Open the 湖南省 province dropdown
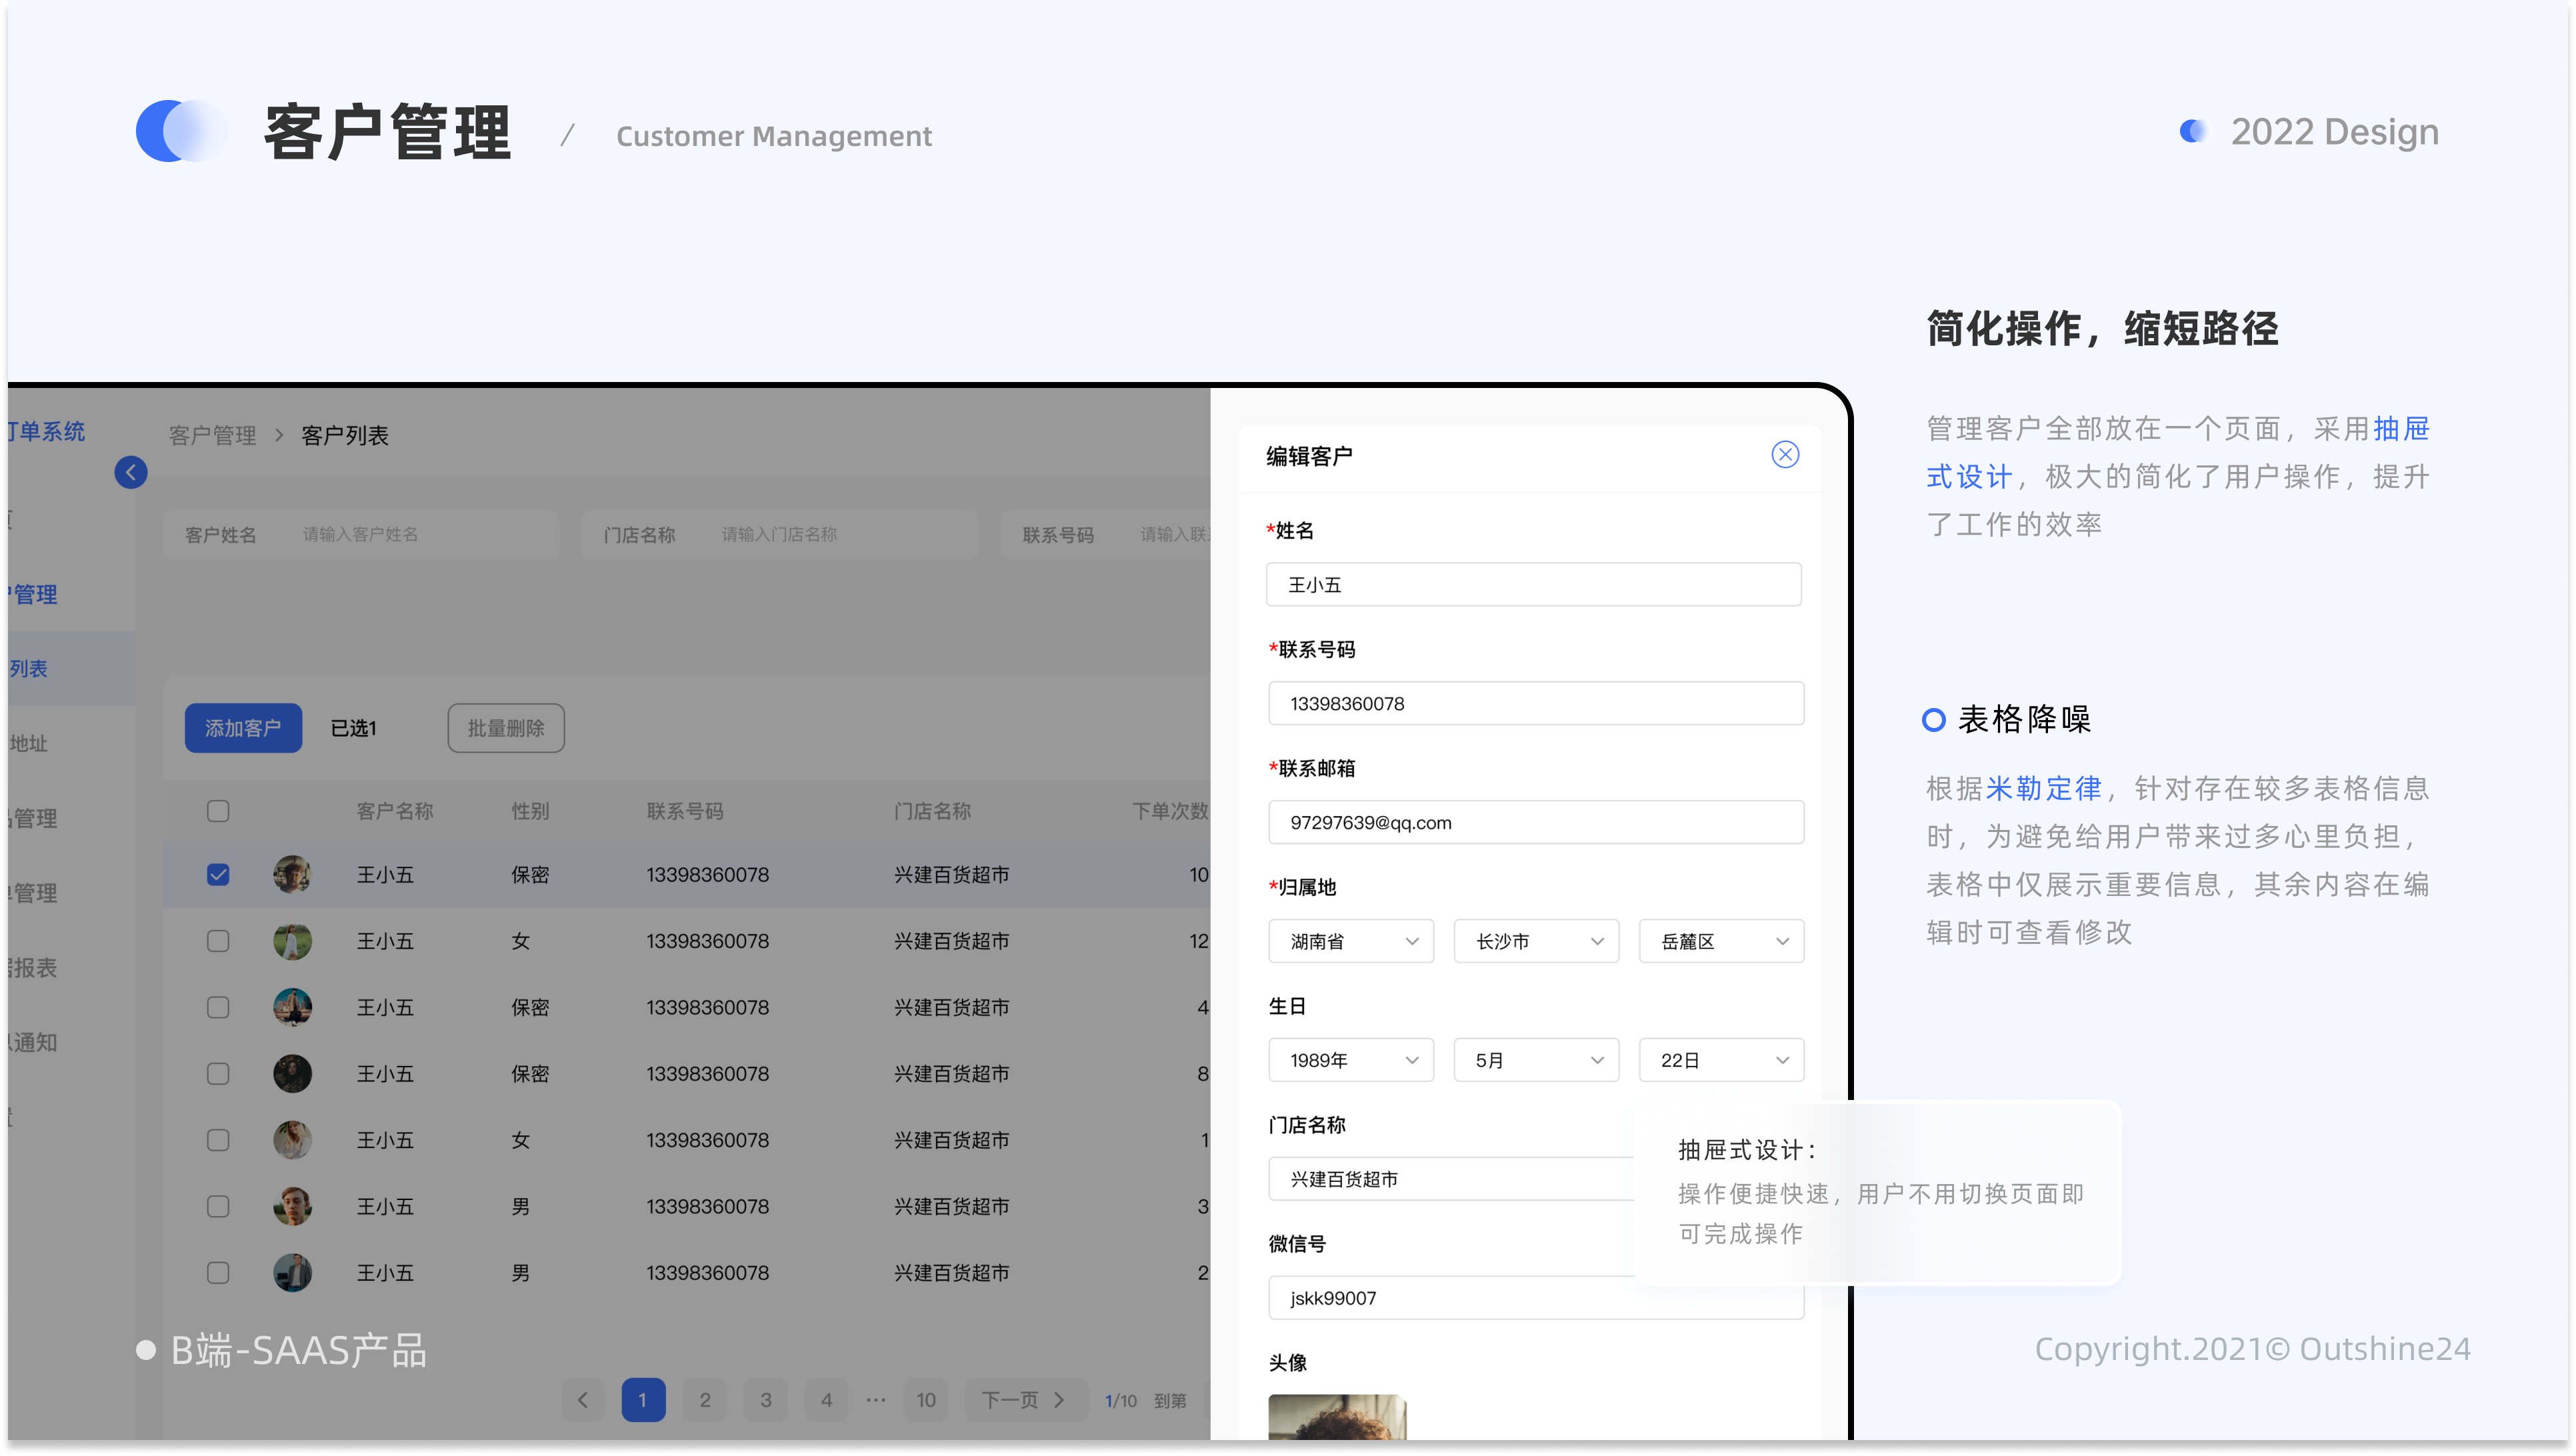The image size is (2576, 1456). 1351,941
